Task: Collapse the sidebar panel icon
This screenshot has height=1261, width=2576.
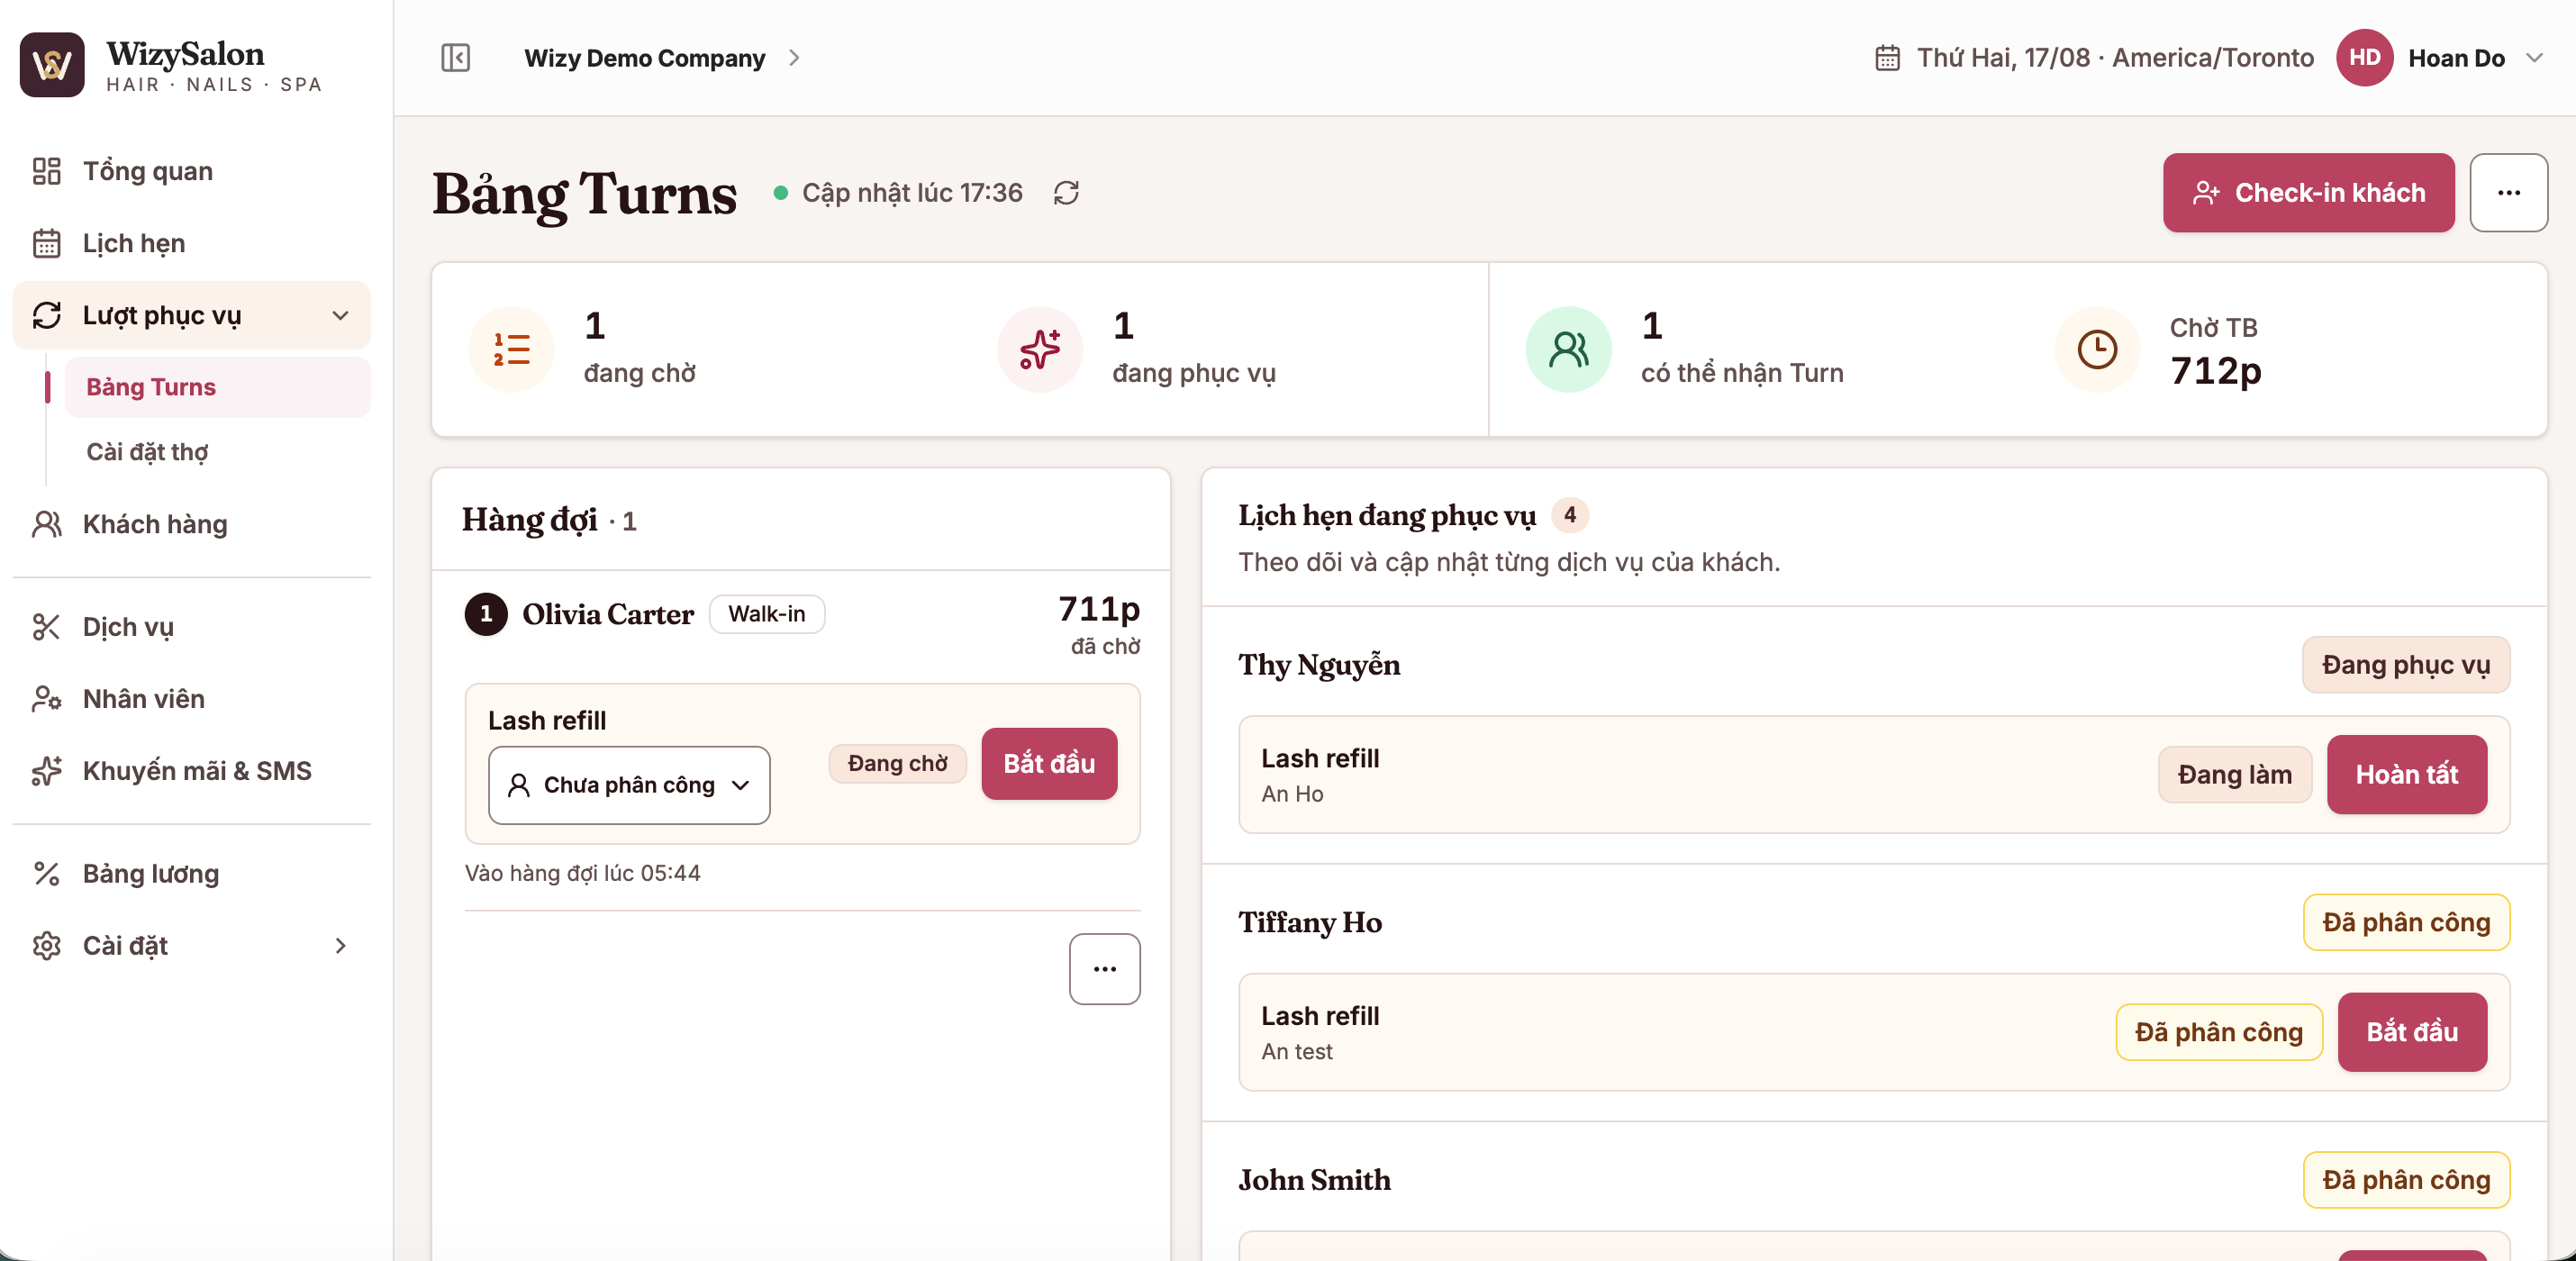Action: click(x=456, y=58)
